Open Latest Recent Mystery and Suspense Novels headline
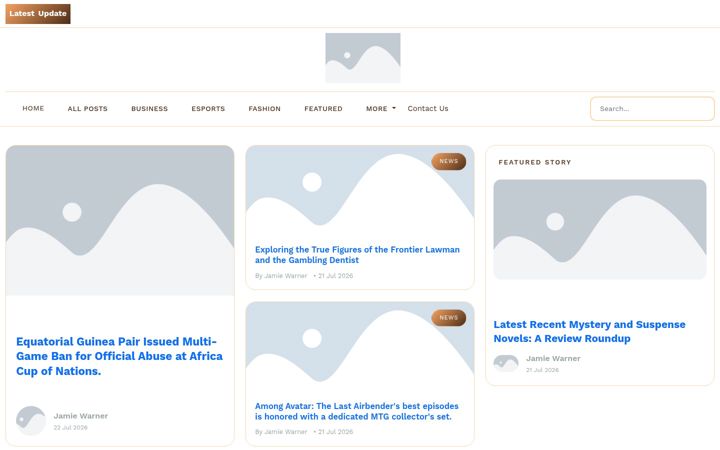This screenshot has height=450, width=720. pos(590,332)
